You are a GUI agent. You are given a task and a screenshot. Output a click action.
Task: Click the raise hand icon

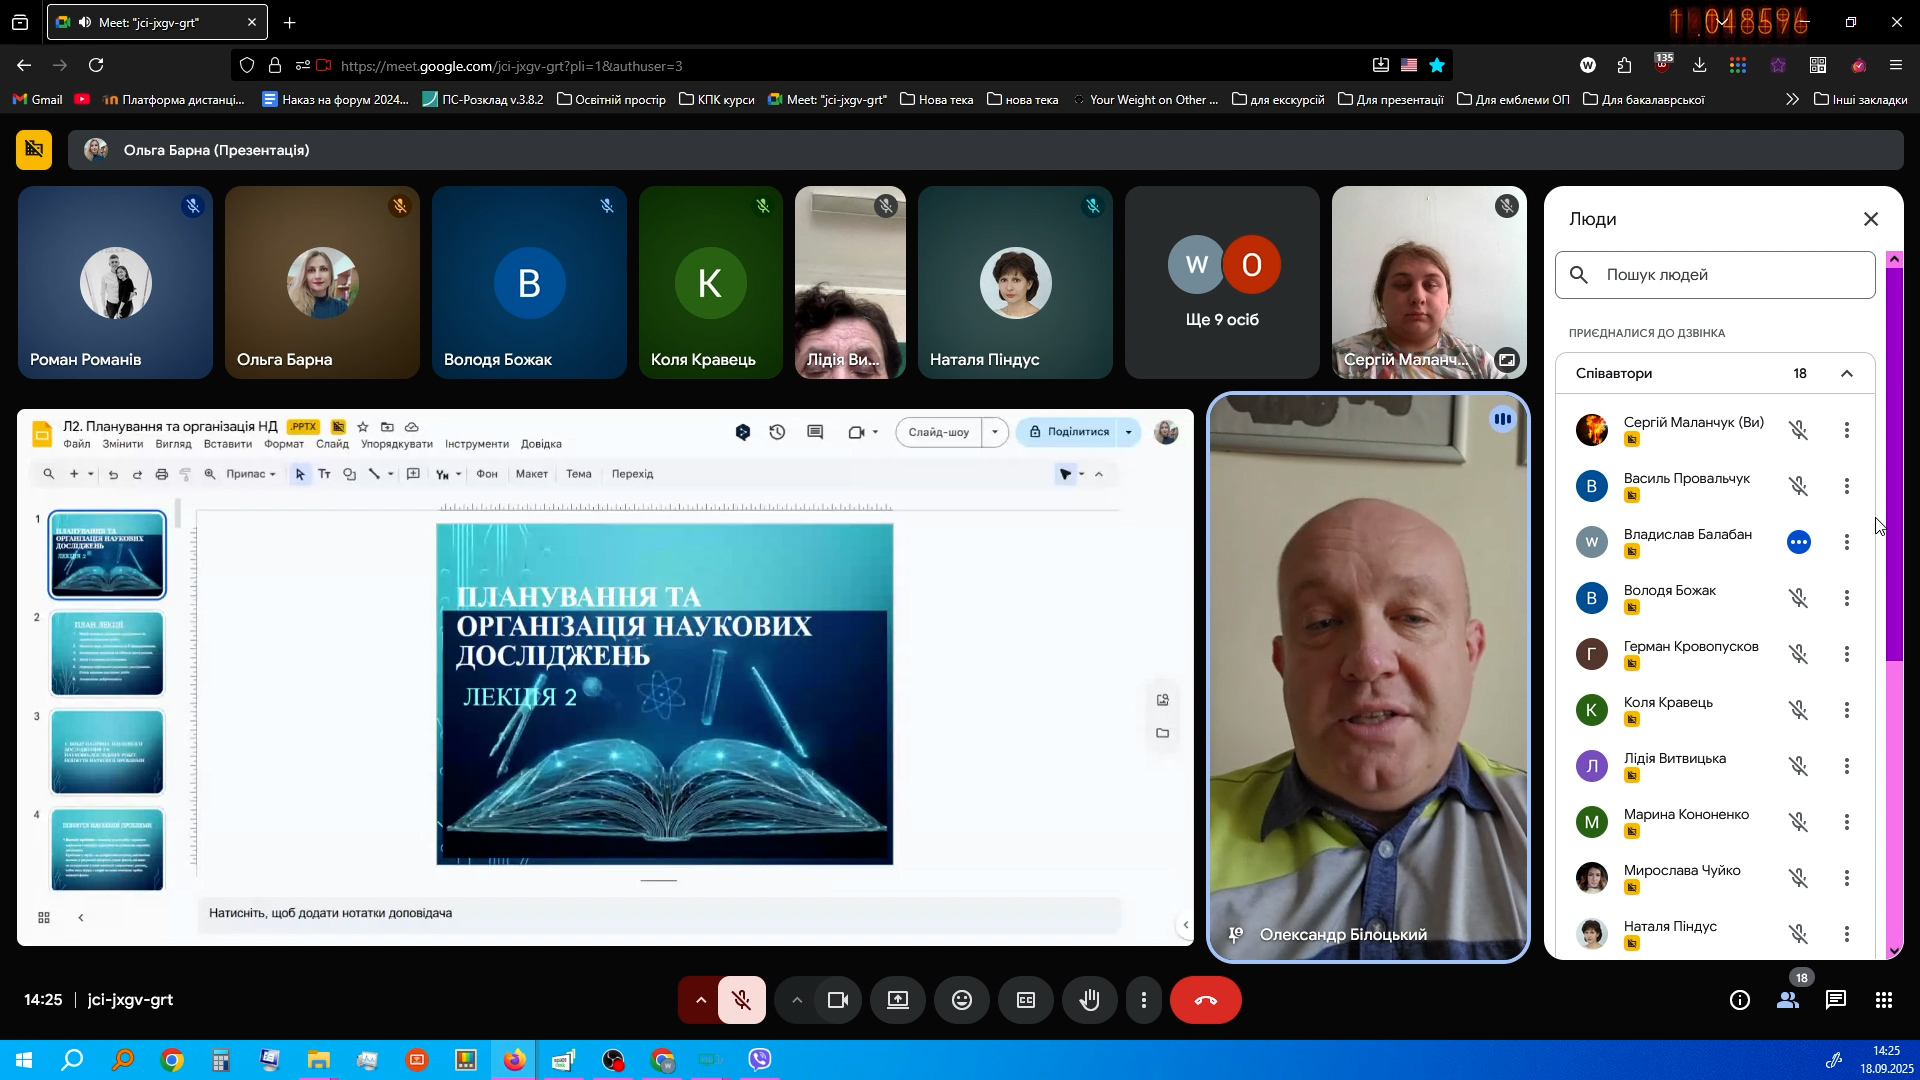[x=1090, y=1000]
